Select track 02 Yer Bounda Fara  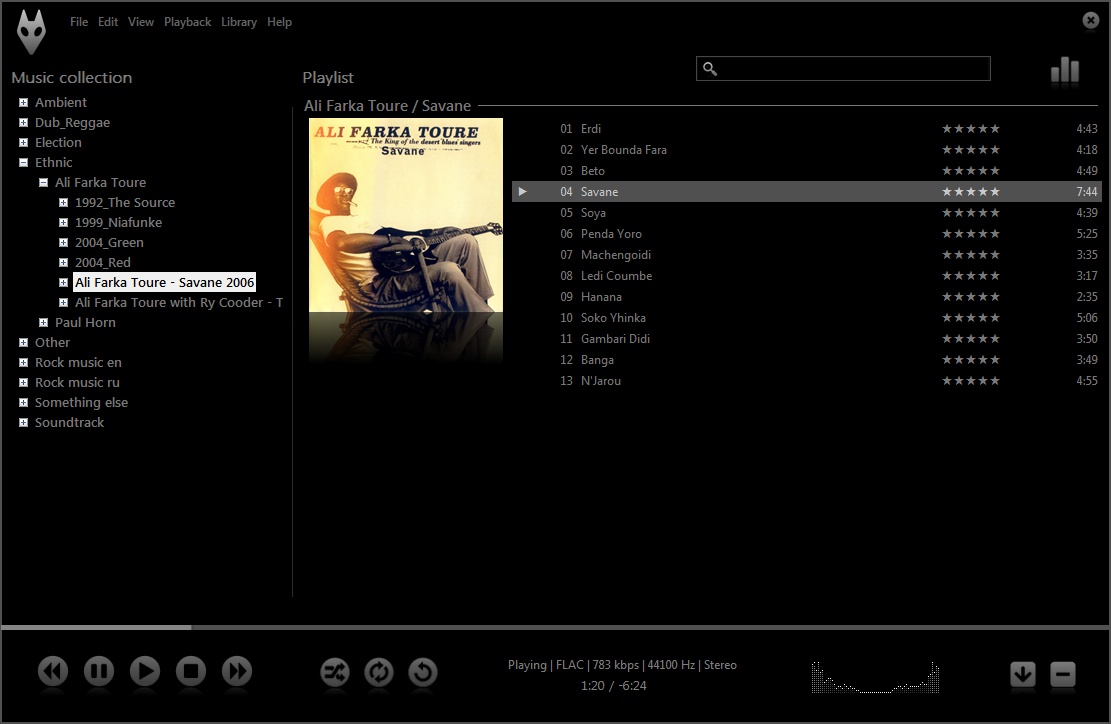pos(805,149)
